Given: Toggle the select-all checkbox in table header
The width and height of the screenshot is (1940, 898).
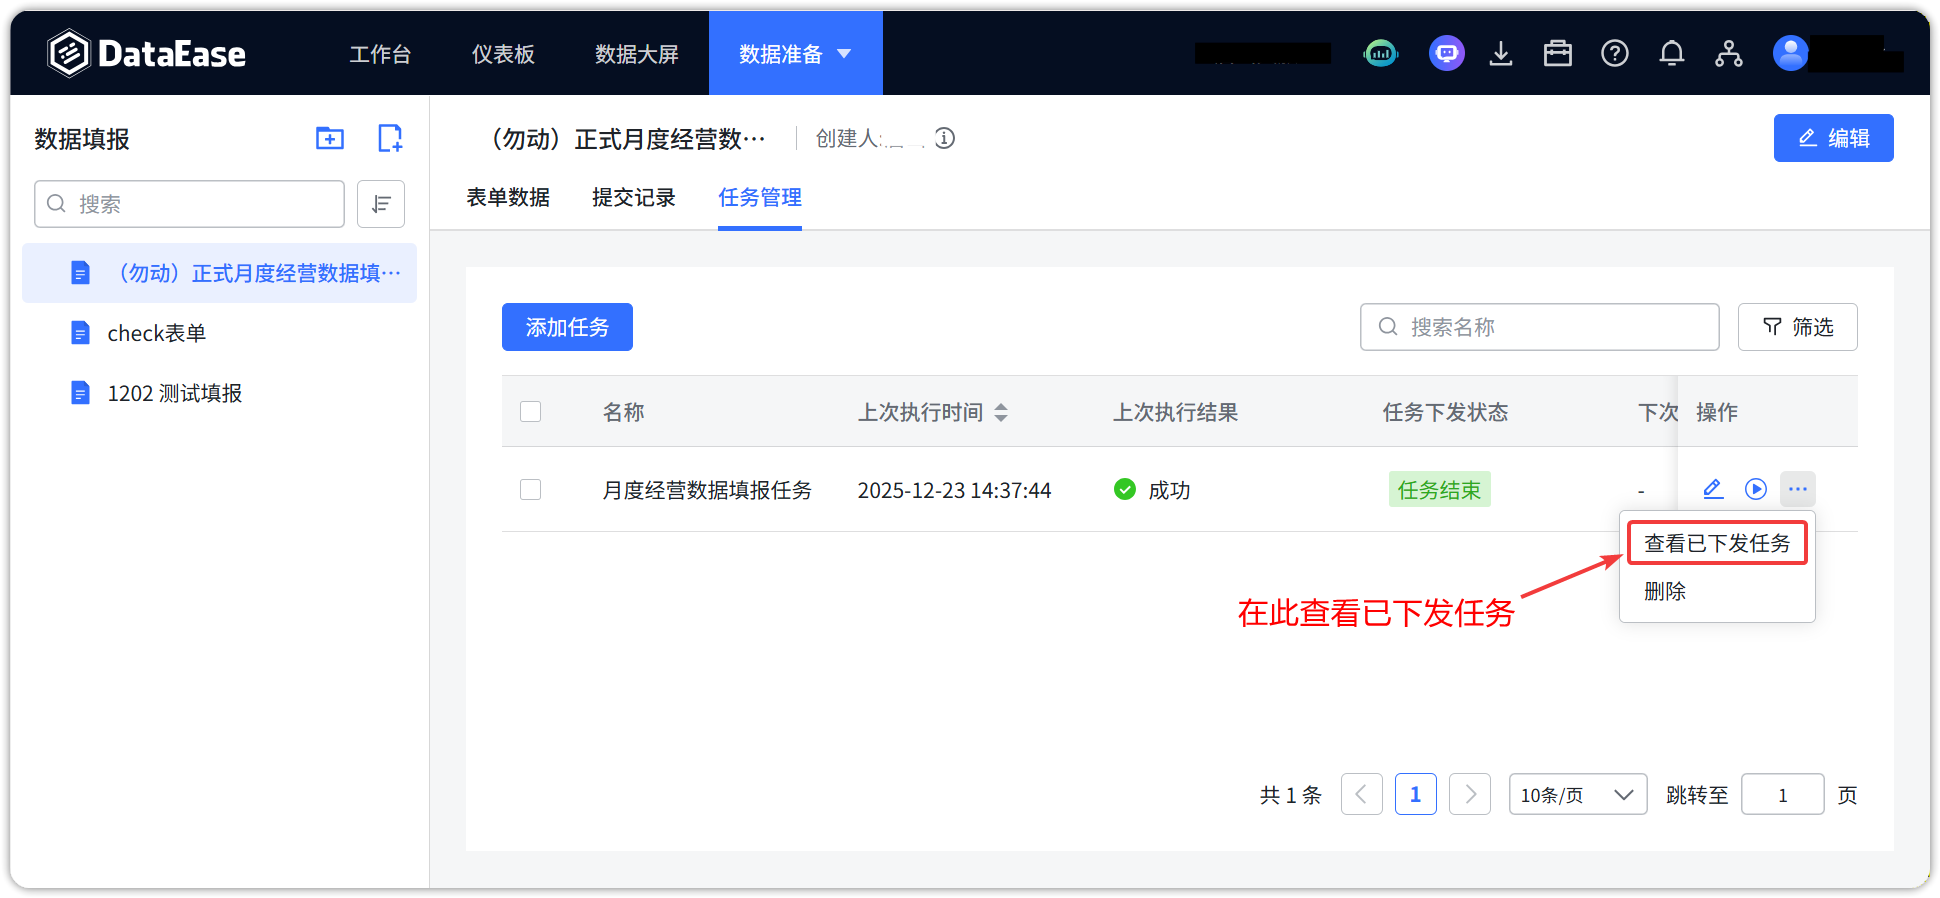Looking at the screenshot, I should click(531, 412).
